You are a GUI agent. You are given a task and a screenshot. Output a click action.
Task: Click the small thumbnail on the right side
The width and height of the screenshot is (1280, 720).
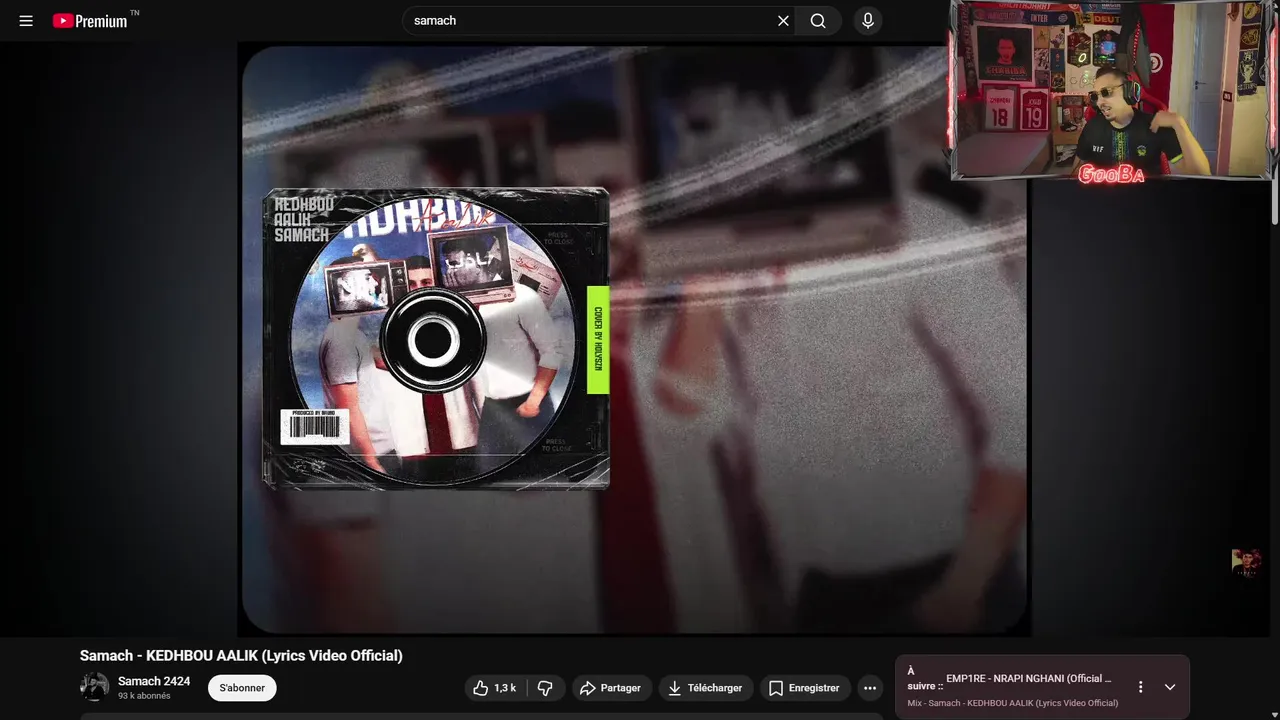click(x=1246, y=562)
